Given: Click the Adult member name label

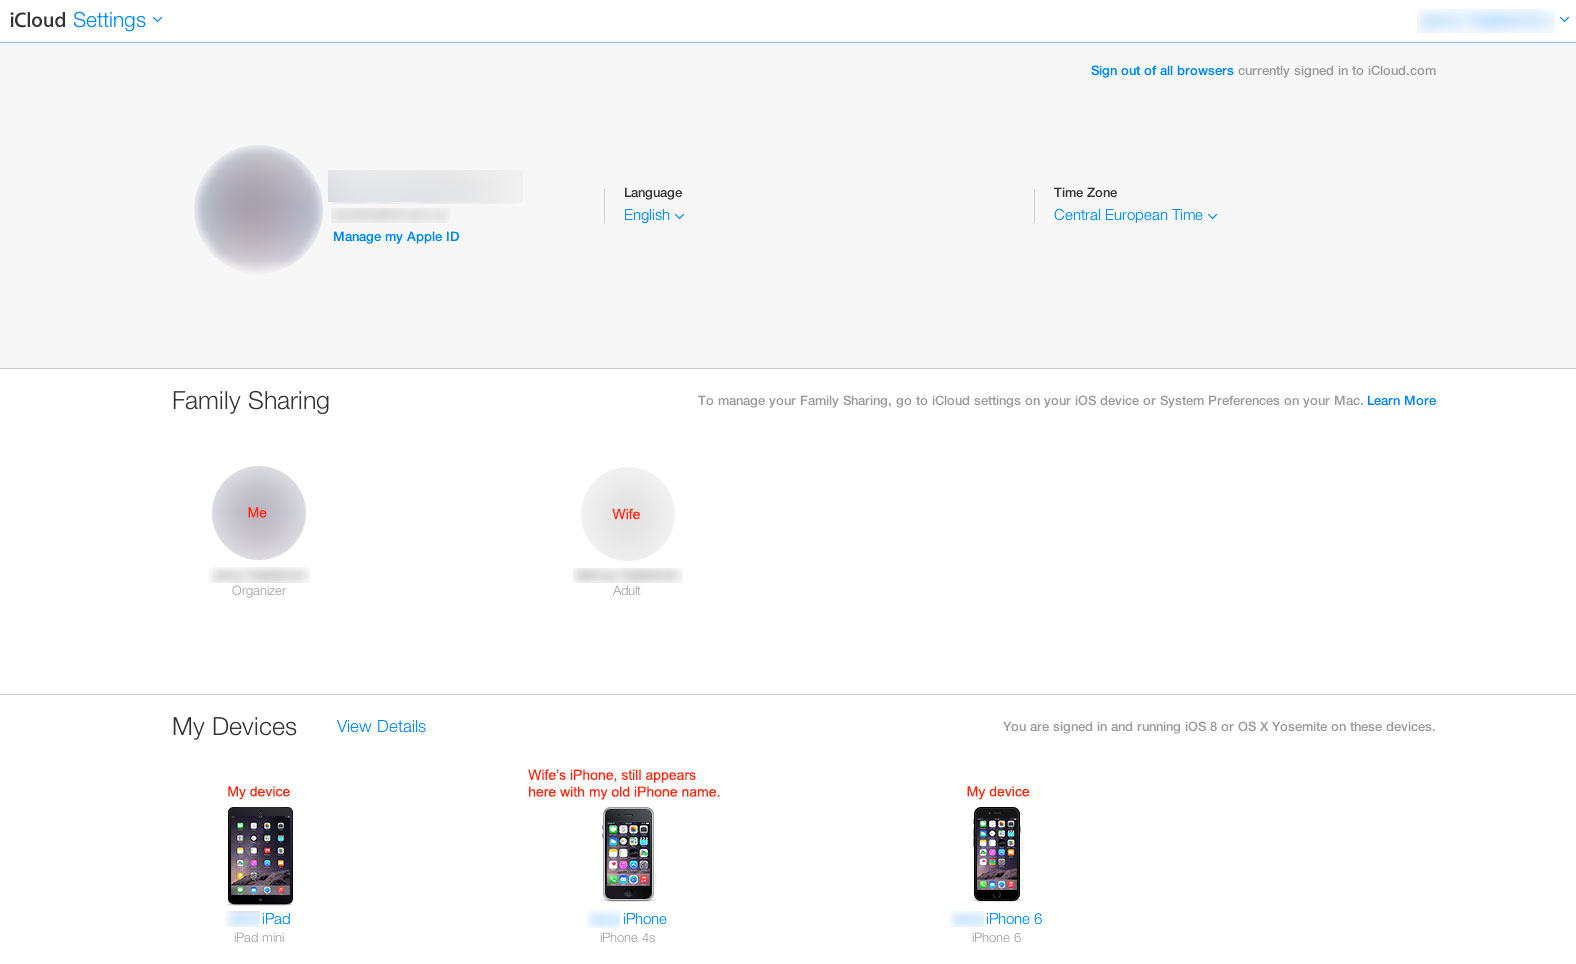Looking at the screenshot, I should pyautogui.click(x=627, y=575).
